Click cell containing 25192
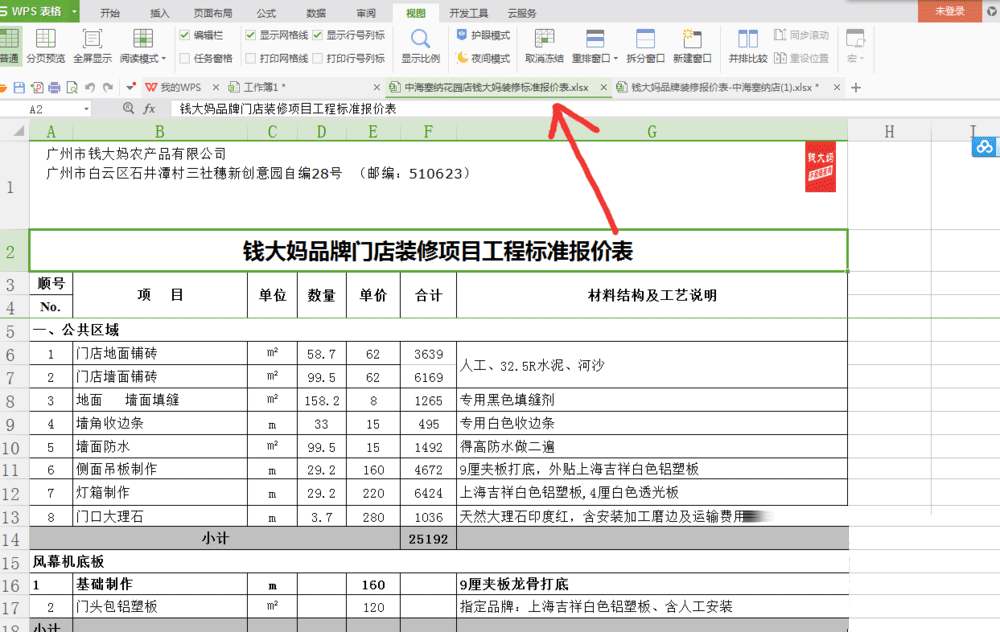 coord(429,539)
